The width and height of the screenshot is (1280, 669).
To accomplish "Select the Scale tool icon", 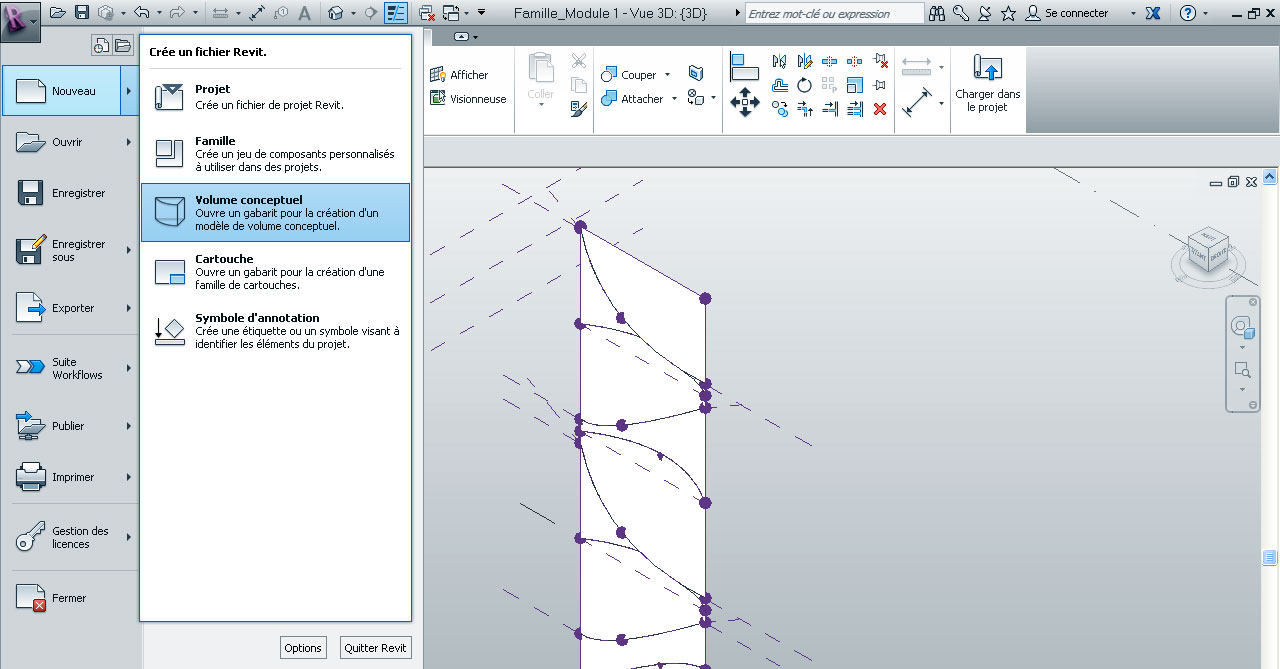I will click(855, 85).
